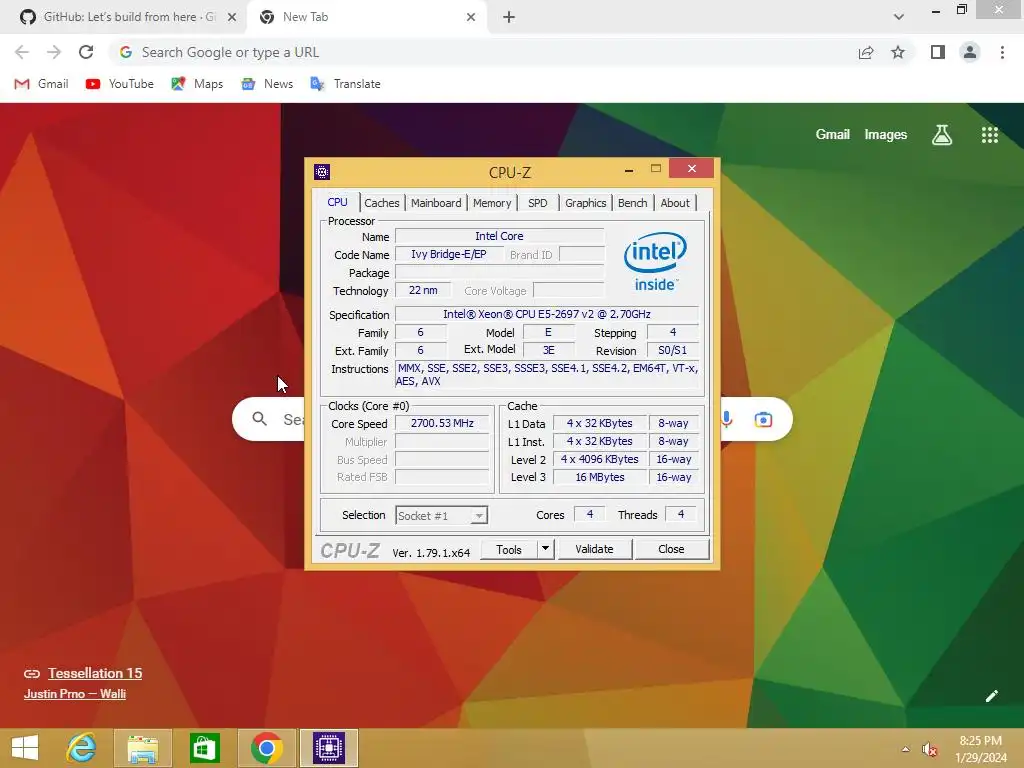The image size is (1024, 768).
Task: Select the Memory tab in CPU-Z
Action: (492, 203)
